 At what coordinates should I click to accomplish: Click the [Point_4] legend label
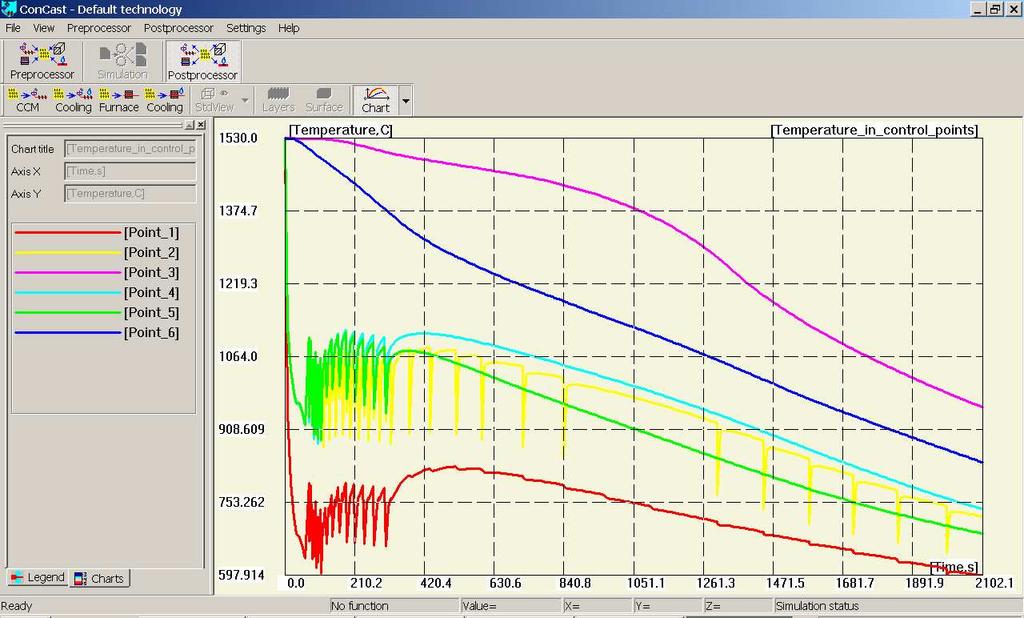[151, 293]
